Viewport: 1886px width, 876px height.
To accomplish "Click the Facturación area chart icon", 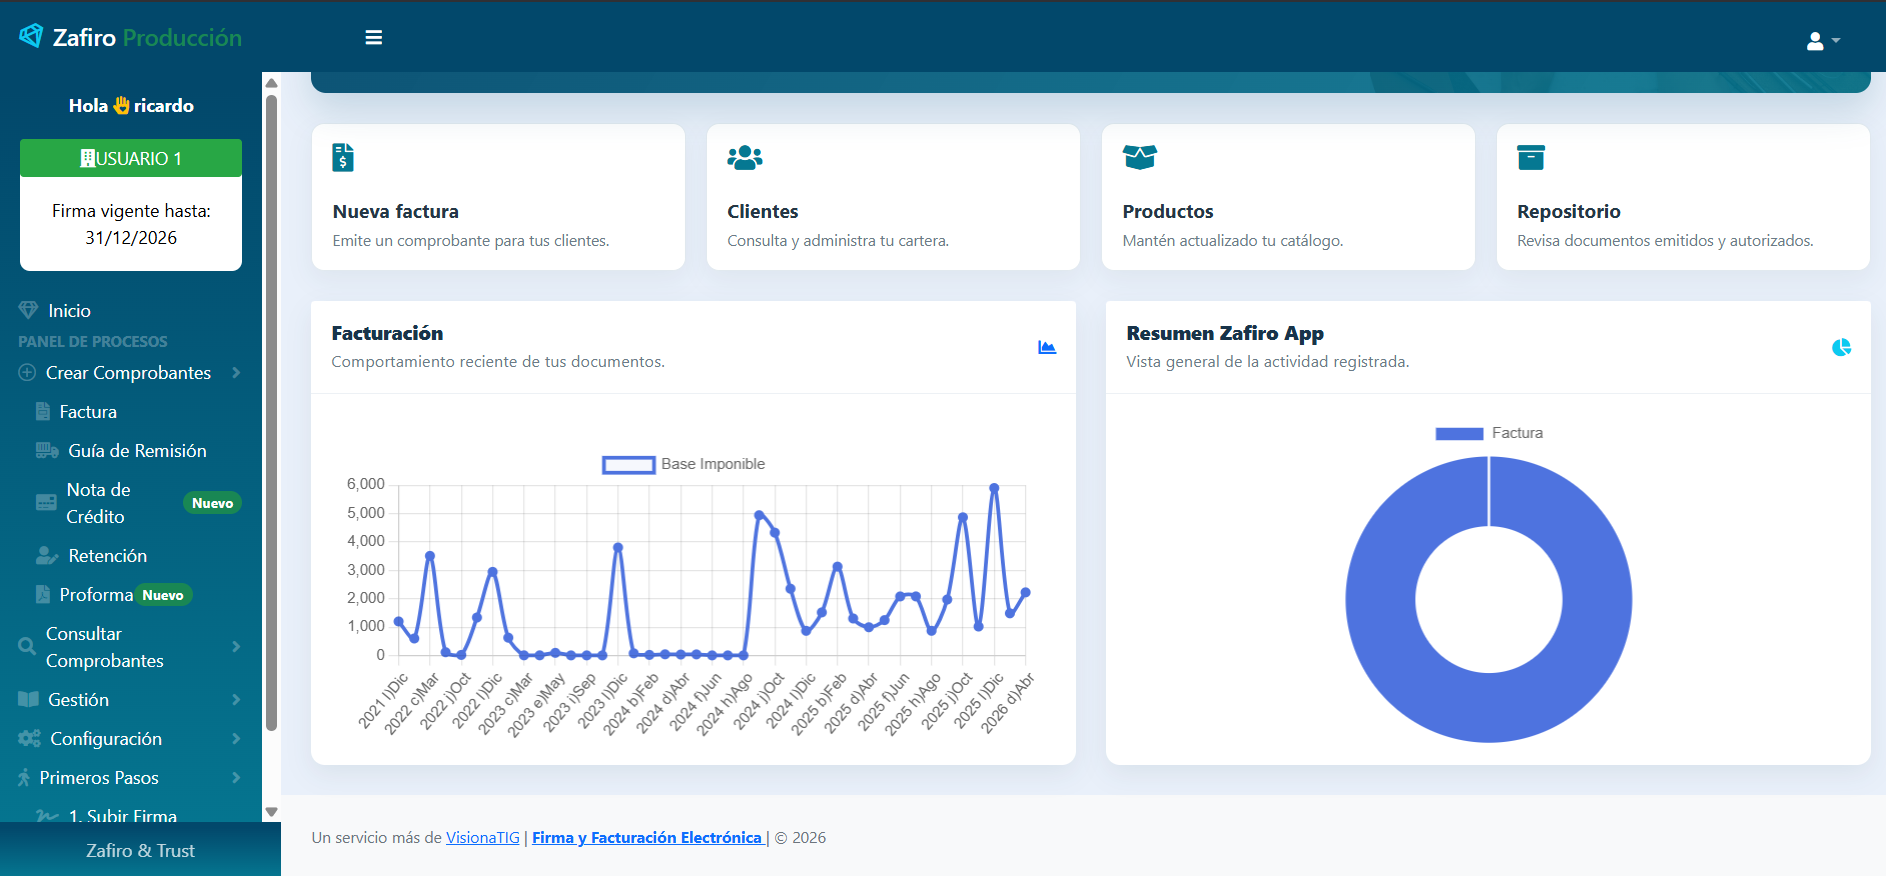I will click(x=1047, y=347).
